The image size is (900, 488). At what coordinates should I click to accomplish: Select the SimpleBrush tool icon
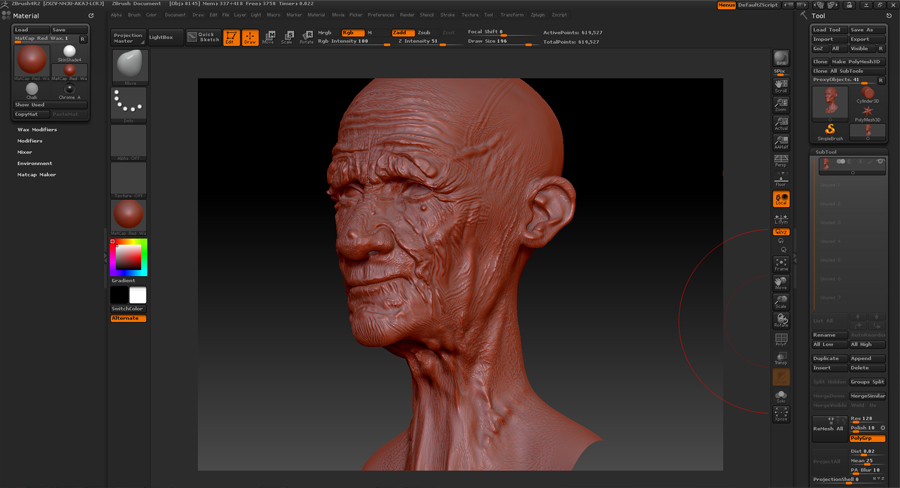point(830,131)
